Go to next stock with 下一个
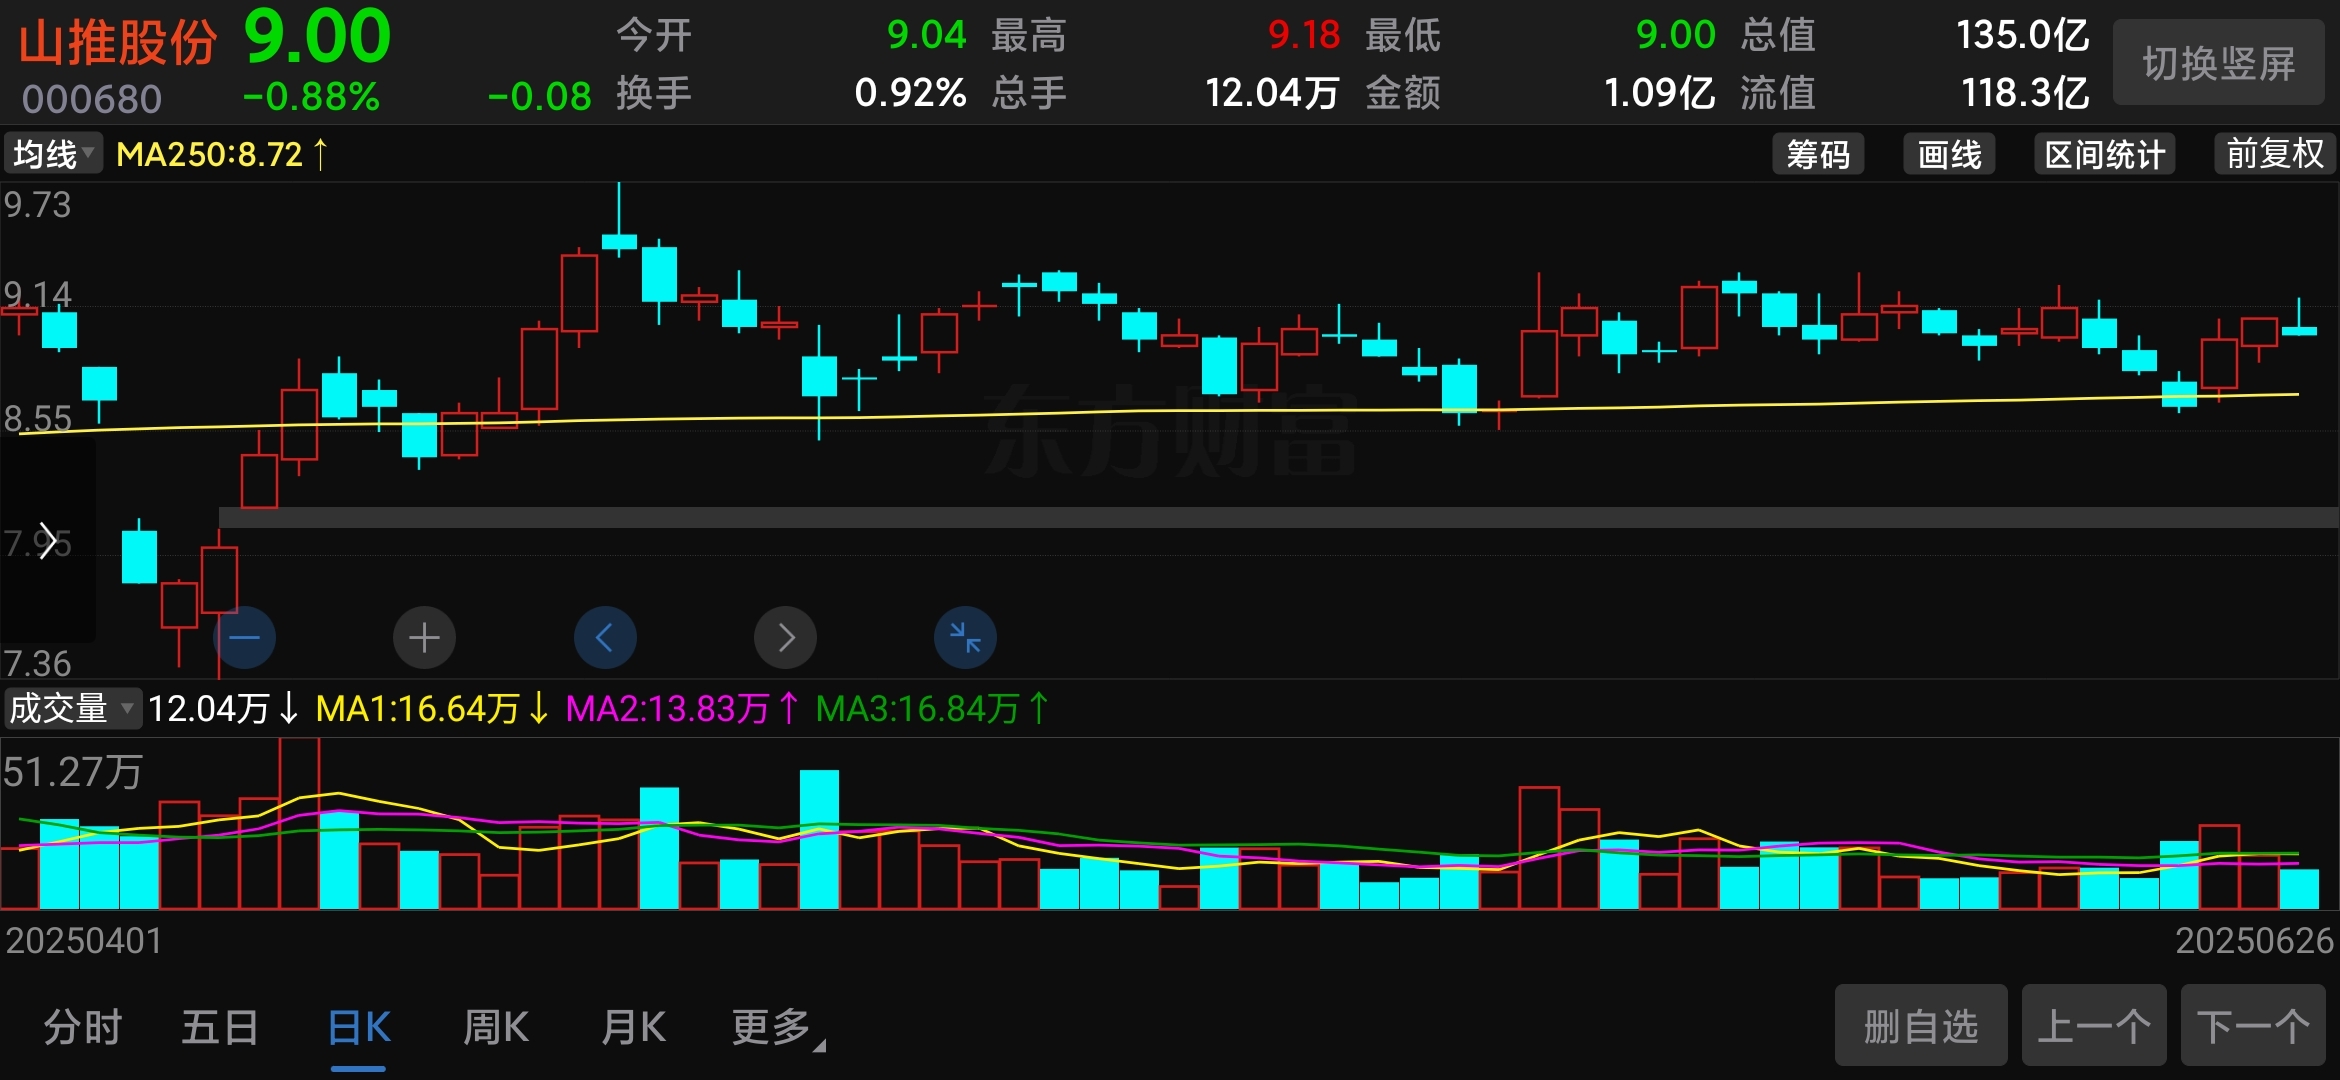 point(2252,1025)
